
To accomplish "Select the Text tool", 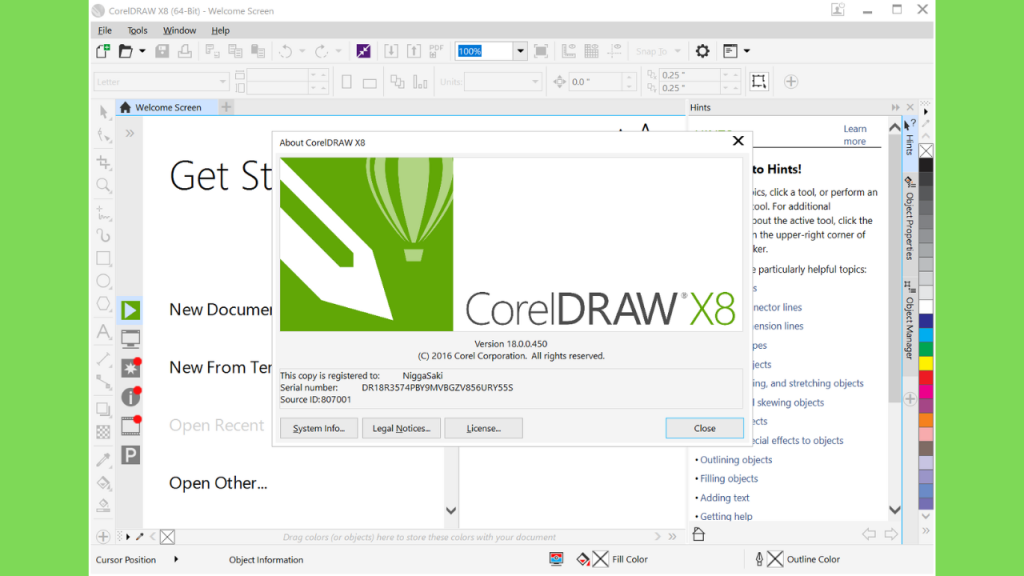I will click(x=104, y=332).
